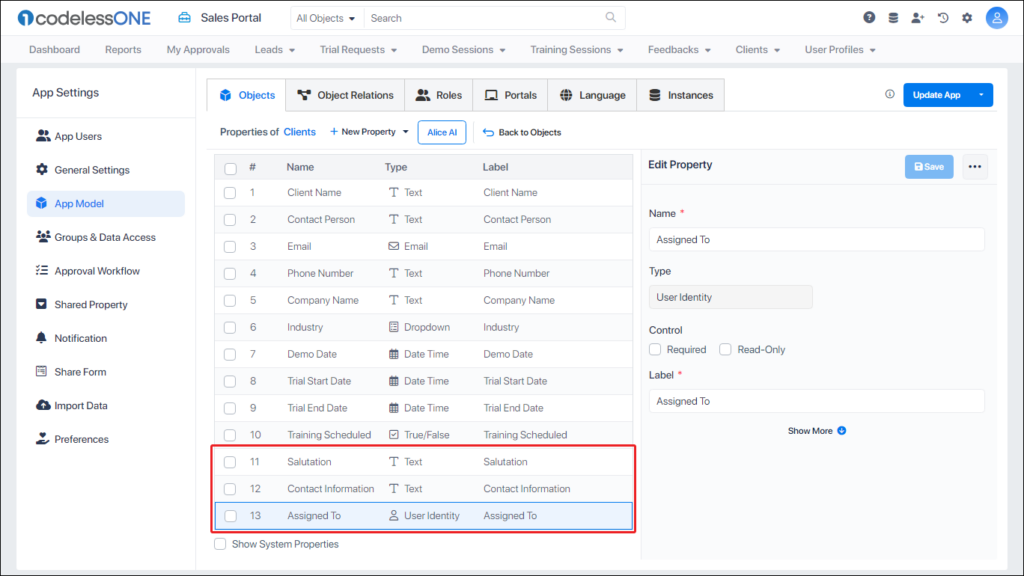Click the Back to Objects arrow link

pos(522,132)
